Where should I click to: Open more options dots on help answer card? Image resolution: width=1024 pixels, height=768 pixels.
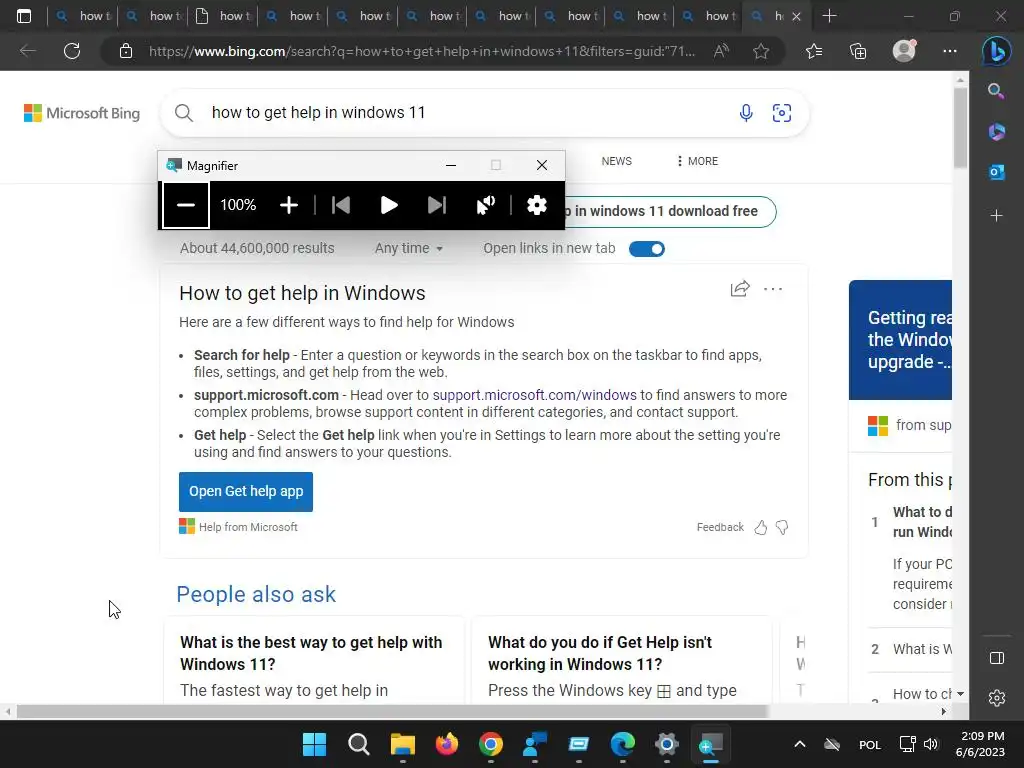click(773, 289)
